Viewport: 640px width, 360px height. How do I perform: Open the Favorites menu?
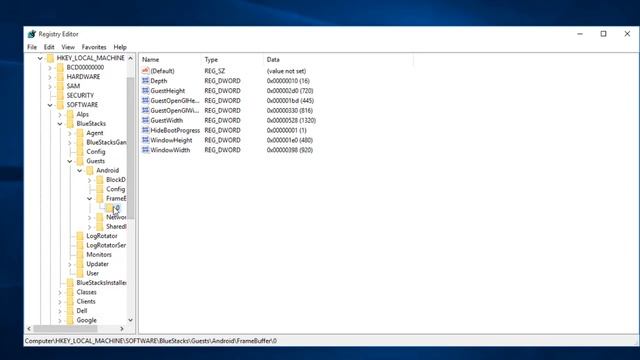pyautogui.click(x=94, y=47)
